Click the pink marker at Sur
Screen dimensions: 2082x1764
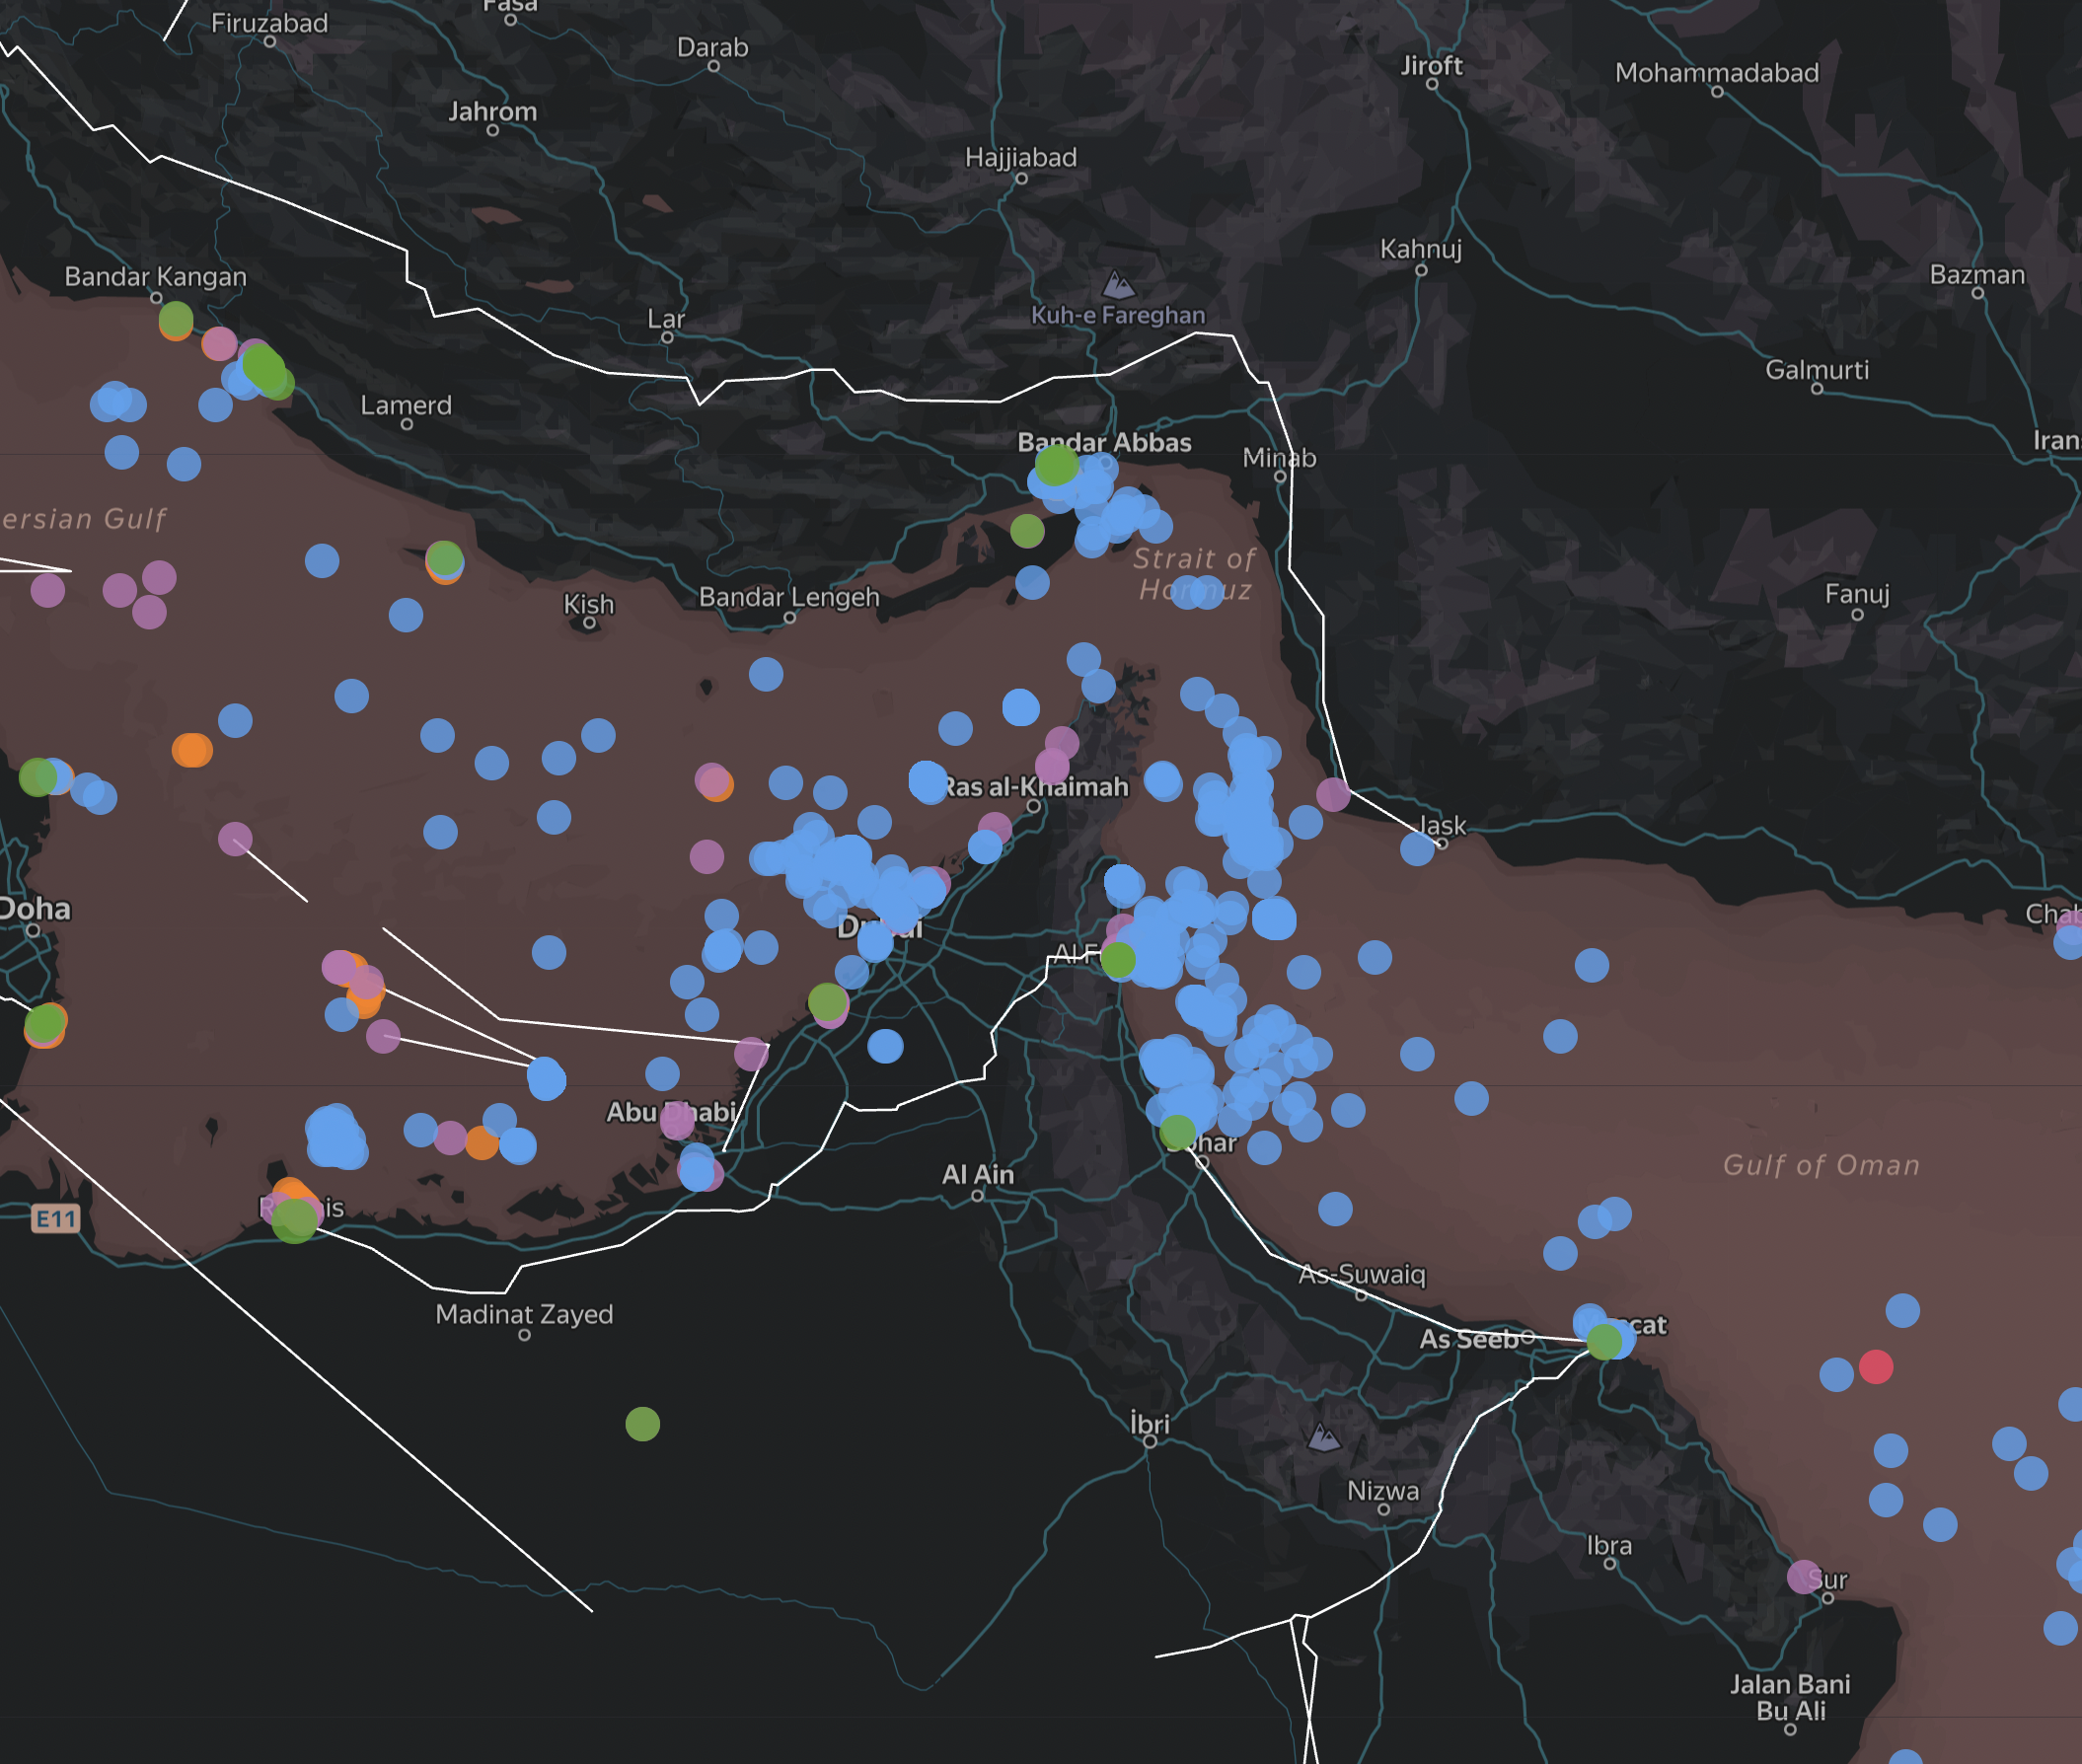1803,1577
